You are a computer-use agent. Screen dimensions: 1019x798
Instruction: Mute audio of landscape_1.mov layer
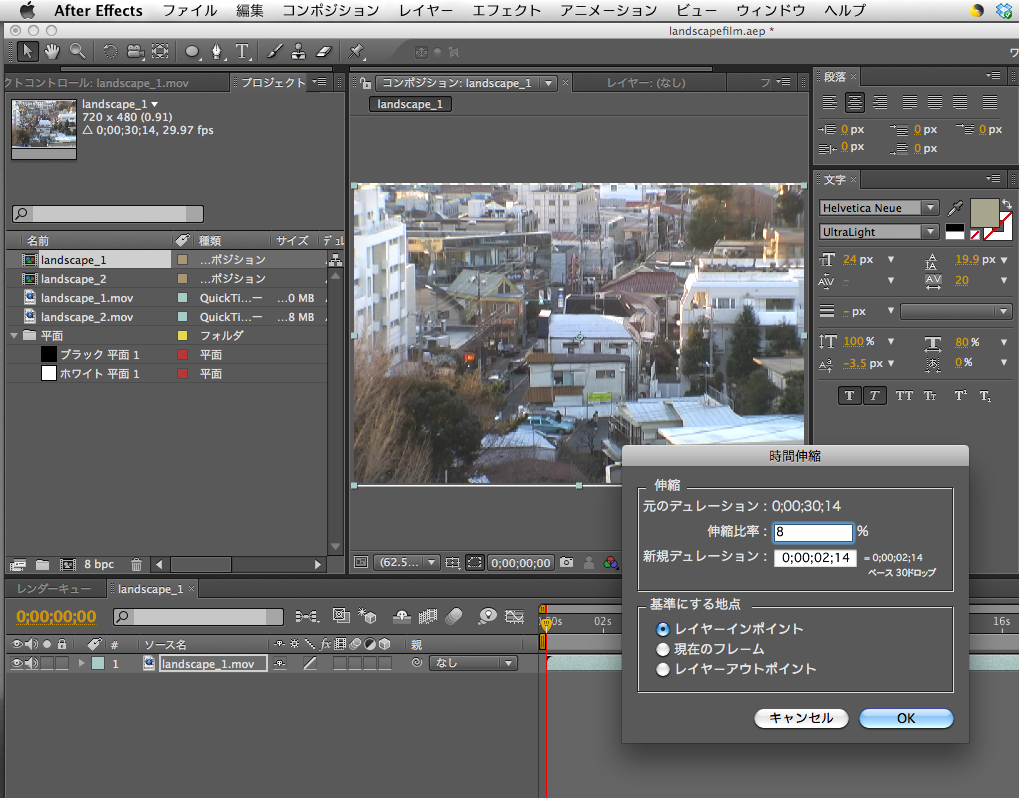tap(32, 663)
